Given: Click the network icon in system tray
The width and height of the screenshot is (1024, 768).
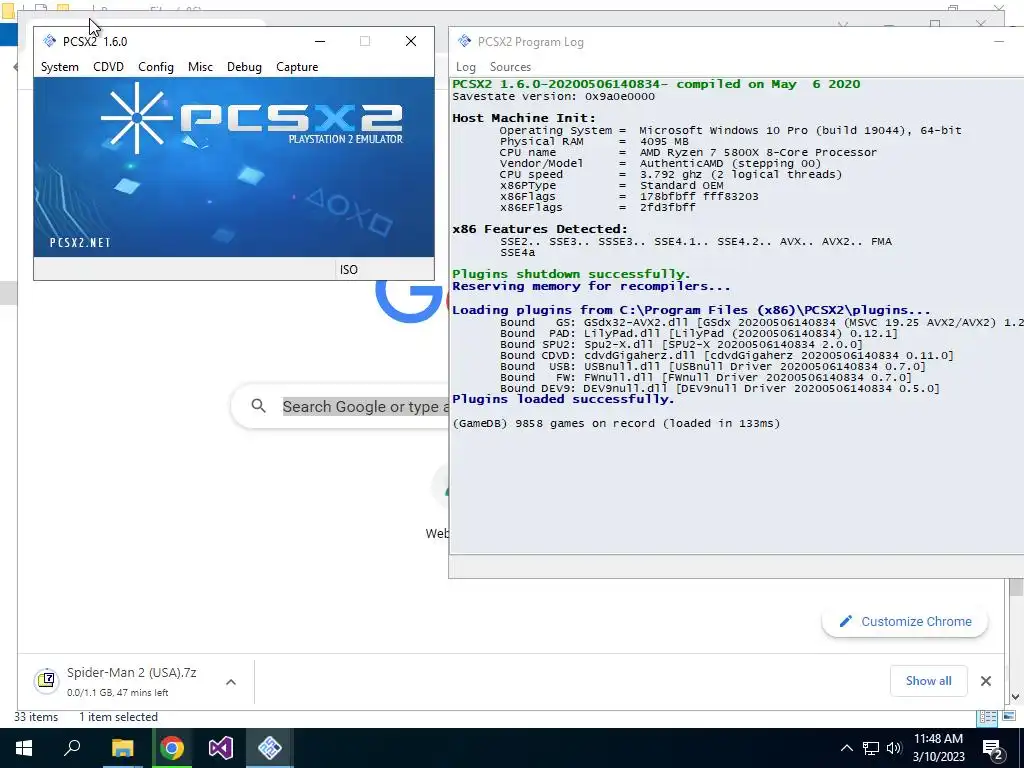Looking at the screenshot, I should [871, 748].
